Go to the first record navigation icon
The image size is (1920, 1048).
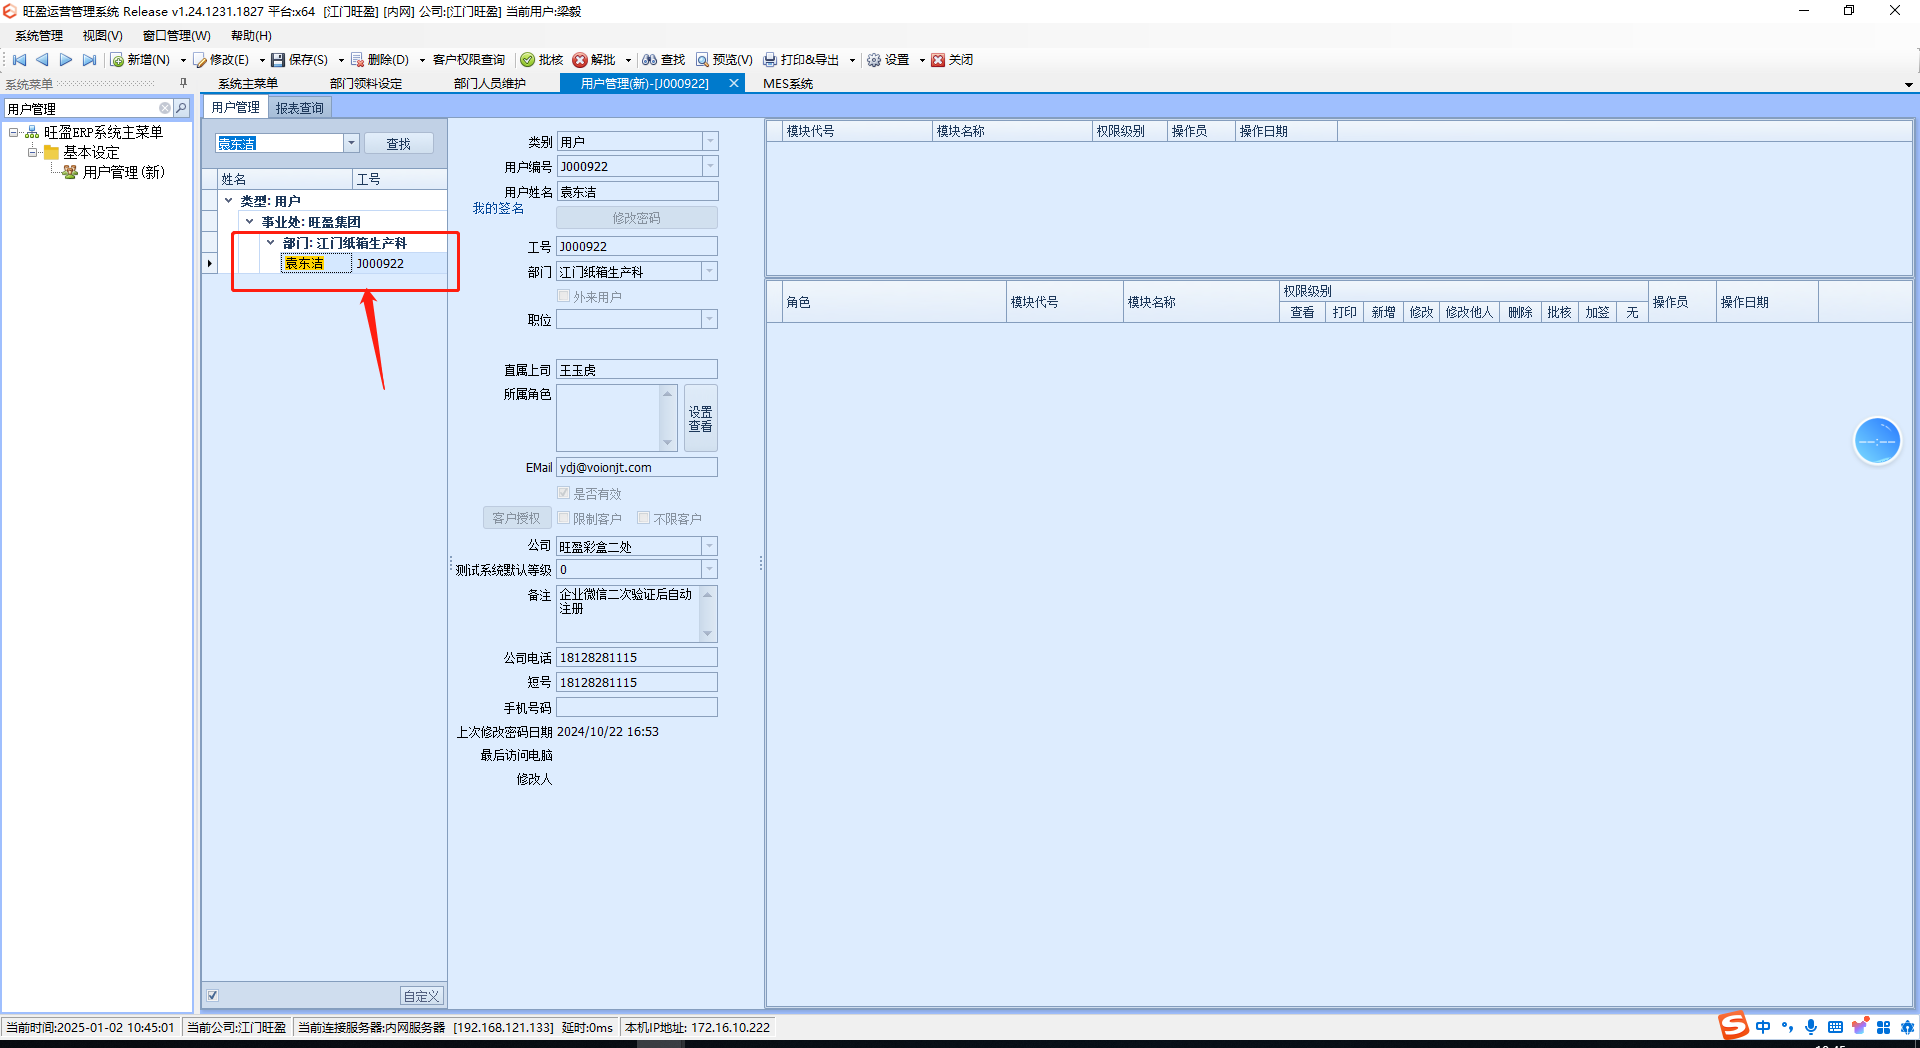coord(19,60)
